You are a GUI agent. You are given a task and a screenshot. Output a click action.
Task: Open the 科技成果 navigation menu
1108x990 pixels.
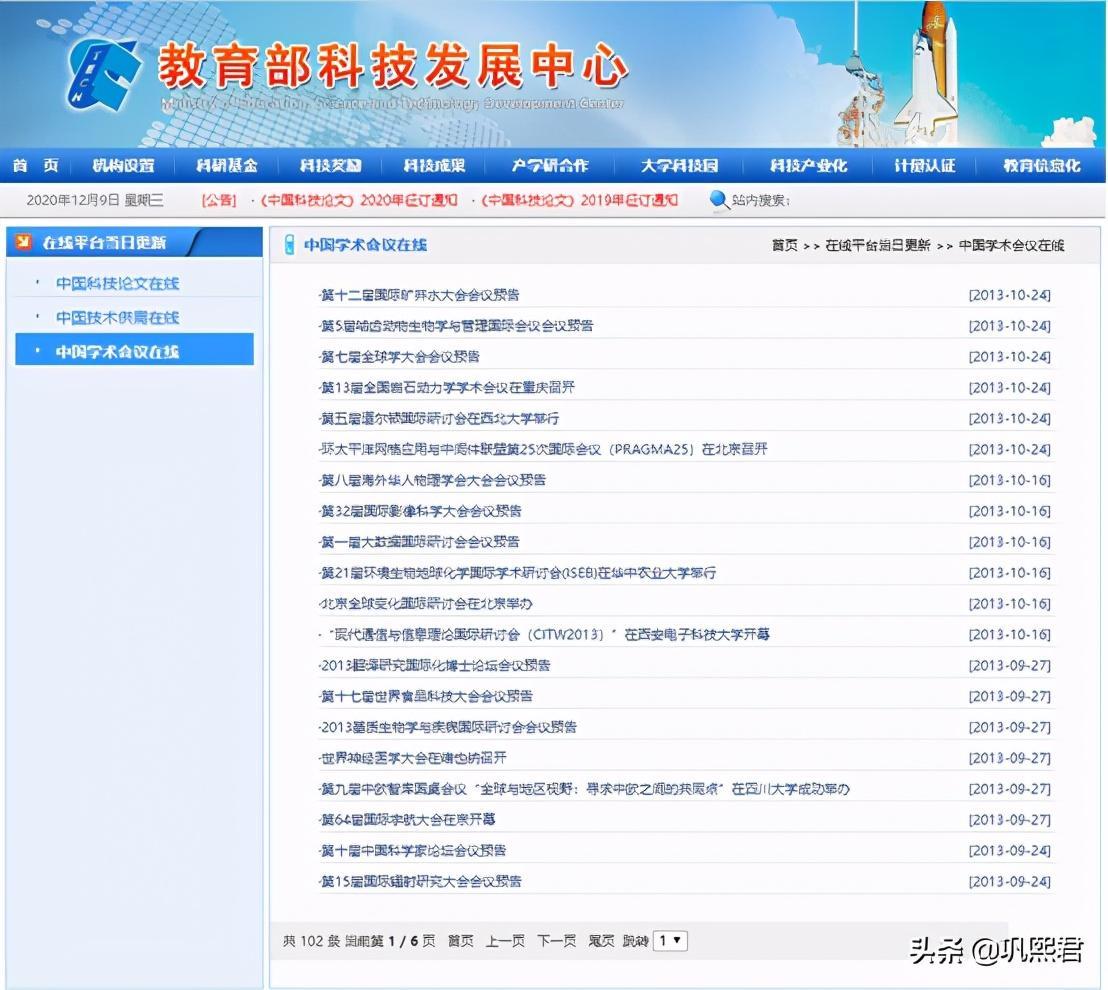point(435,165)
